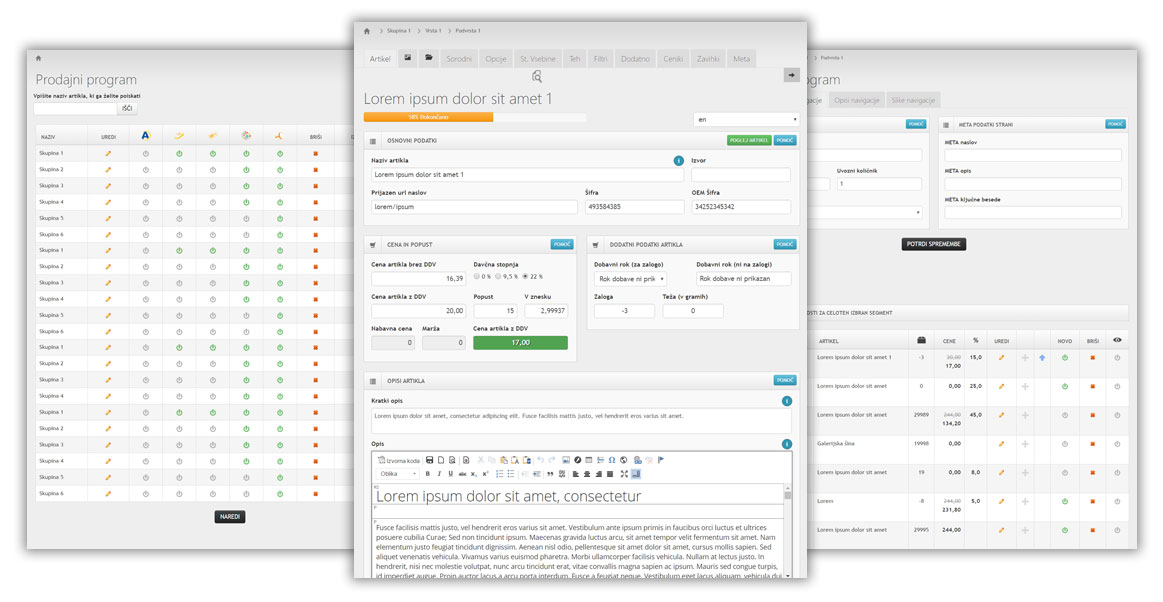
Task: Click the NAREDI button in the left window
Action: pos(230,517)
